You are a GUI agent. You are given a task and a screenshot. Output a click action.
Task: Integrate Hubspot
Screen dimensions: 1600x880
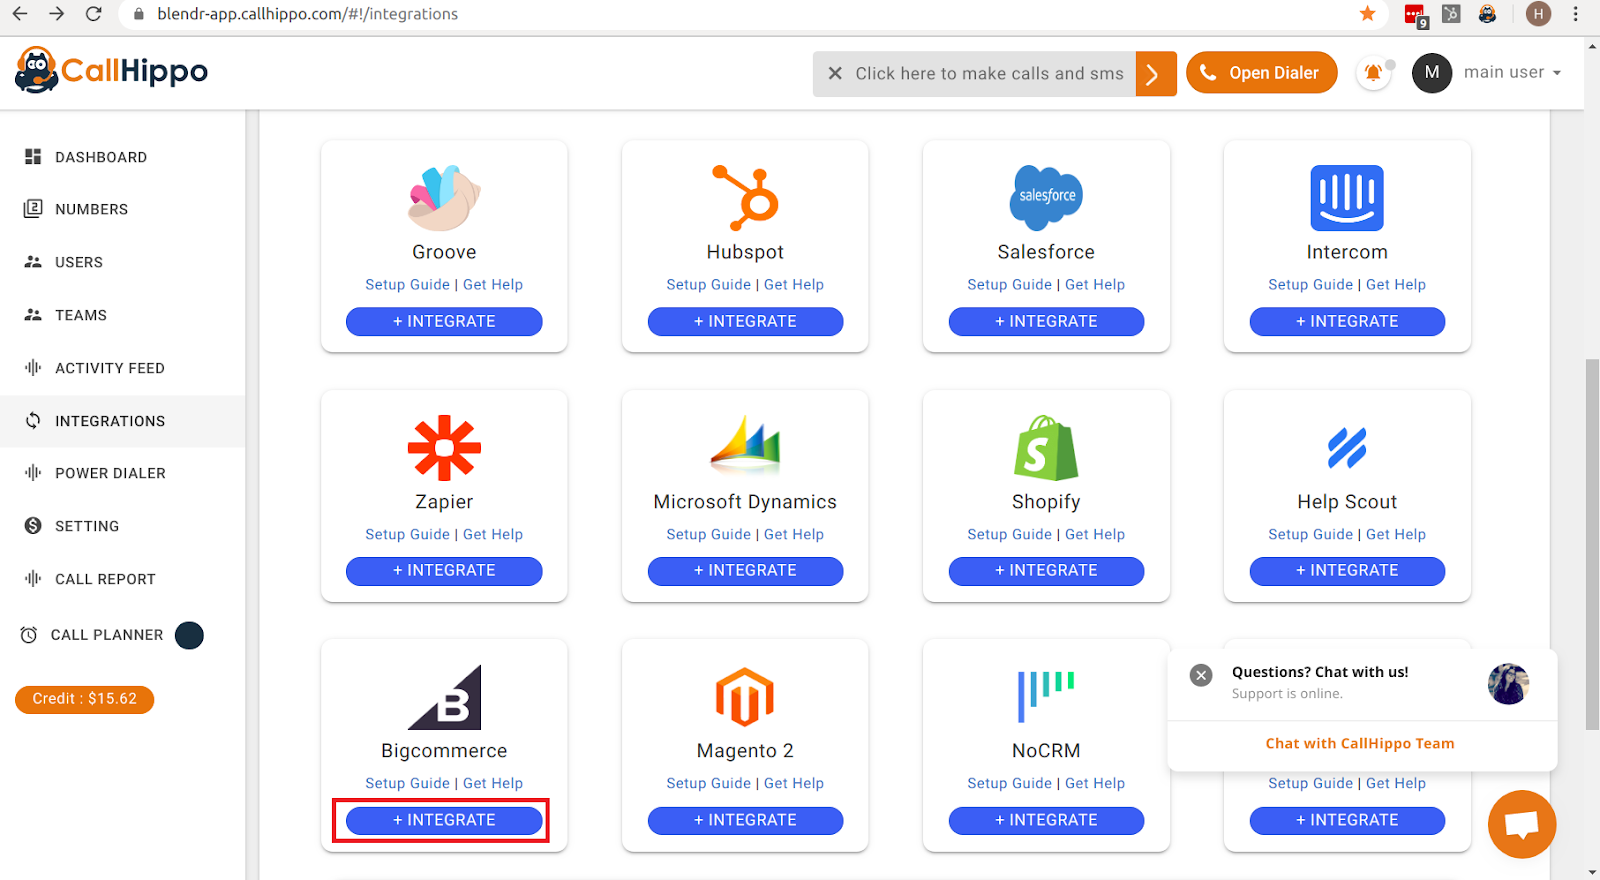click(745, 321)
